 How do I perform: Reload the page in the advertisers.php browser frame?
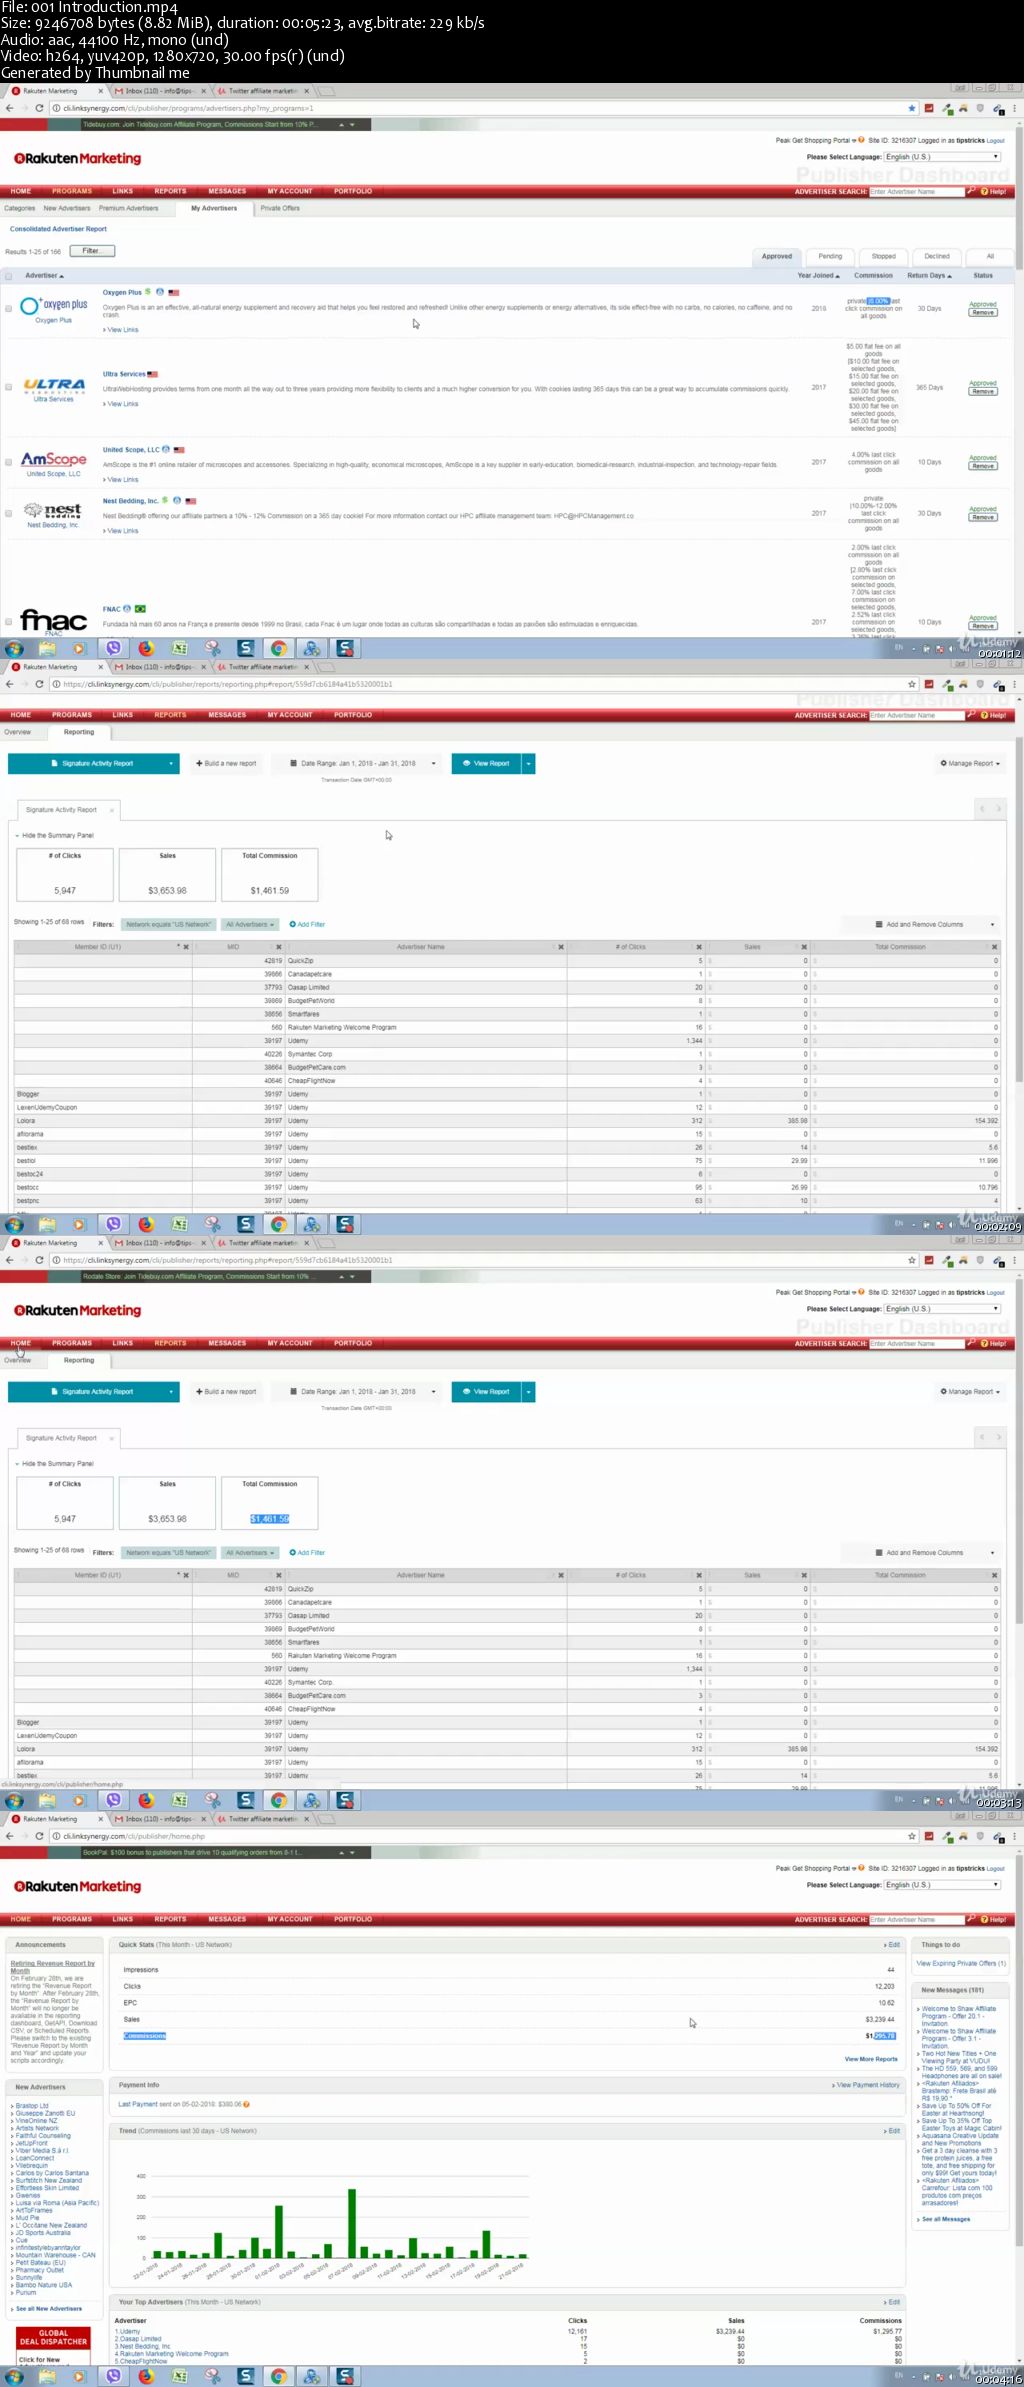pos(39,108)
